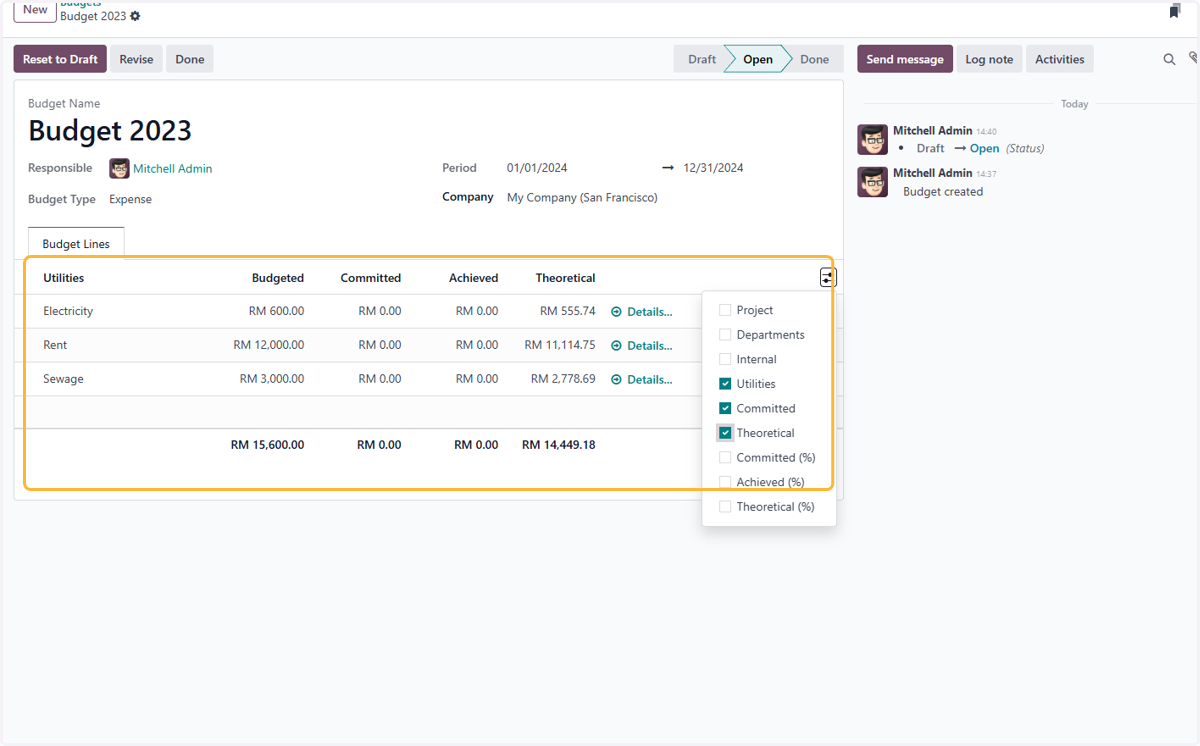Click Mitchell Admin avatar beside Responsible
Viewport: 1200px width, 746px height.
pyautogui.click(x=119, y=169)
